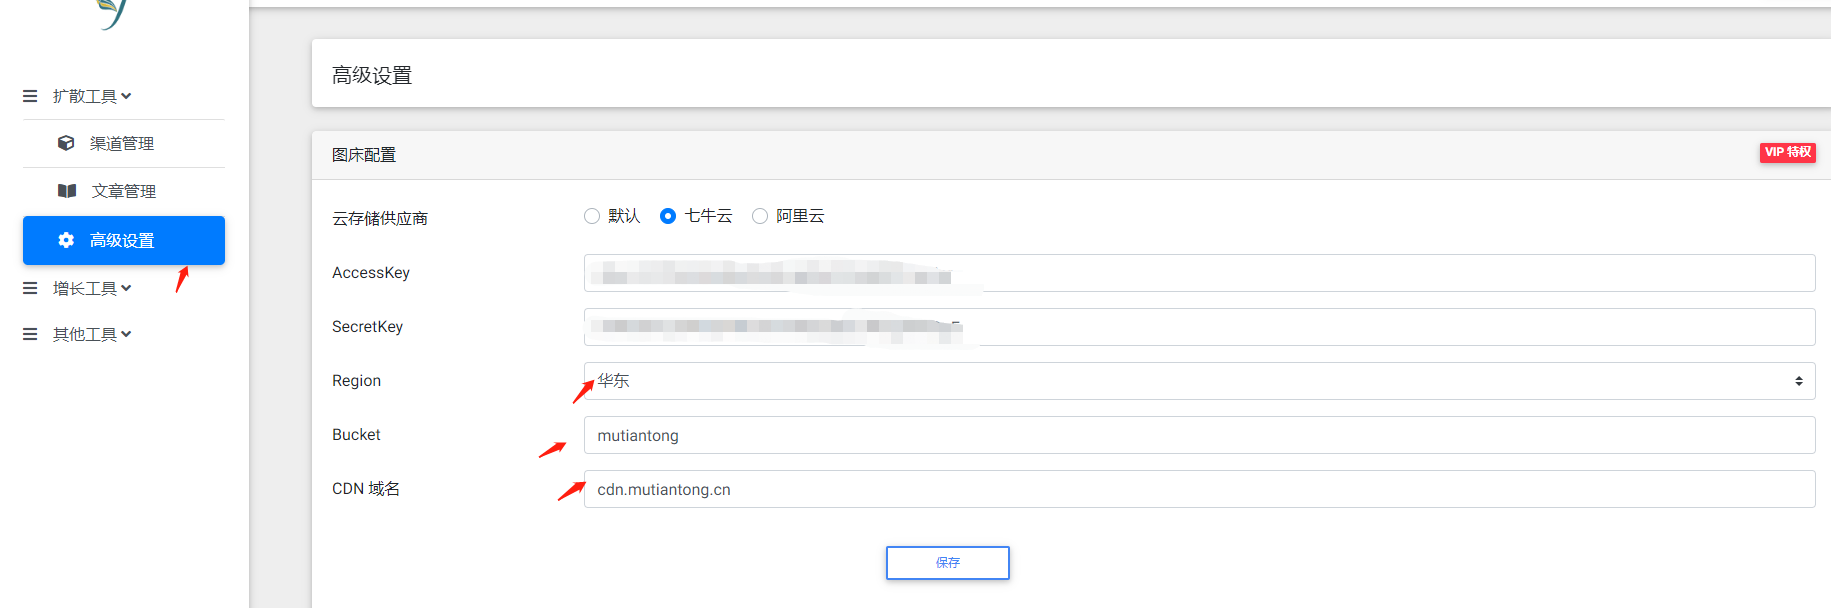Click hamburger icon next to 其他工具
1831x608 pixels.
point(30,334)
